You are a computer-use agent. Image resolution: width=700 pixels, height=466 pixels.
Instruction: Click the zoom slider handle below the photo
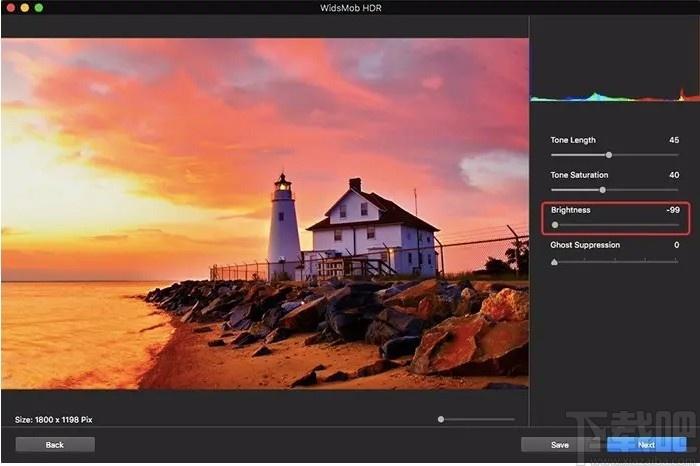(x=441, y=419)
